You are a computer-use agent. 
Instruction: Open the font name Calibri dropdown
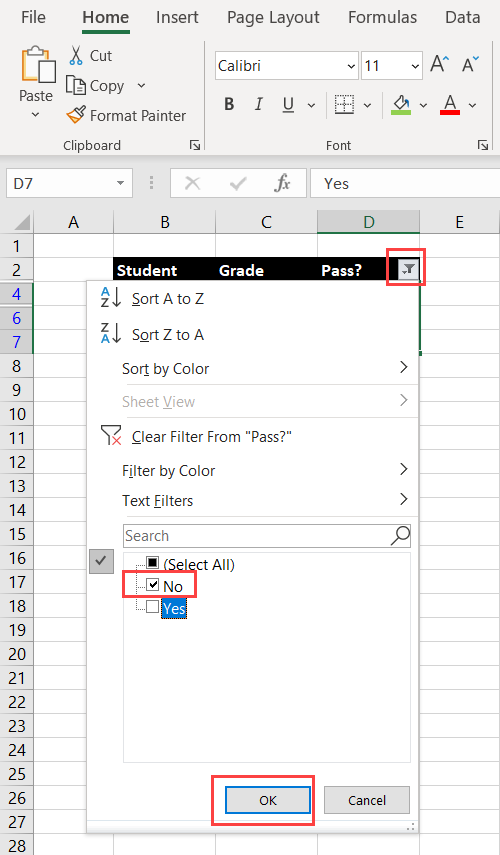351,66
